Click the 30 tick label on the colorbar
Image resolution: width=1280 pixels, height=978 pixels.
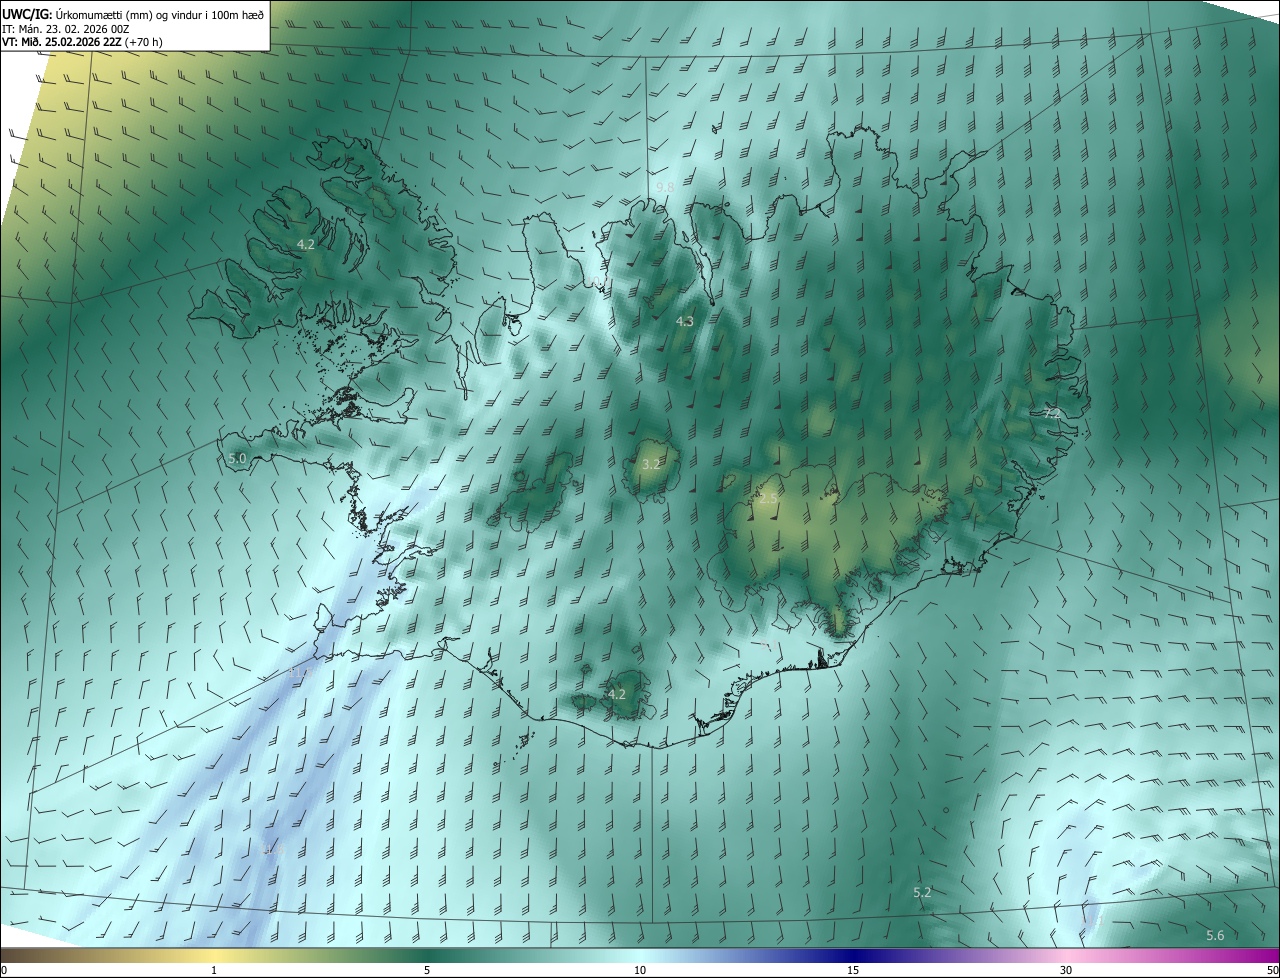(x=1066, y=970)
